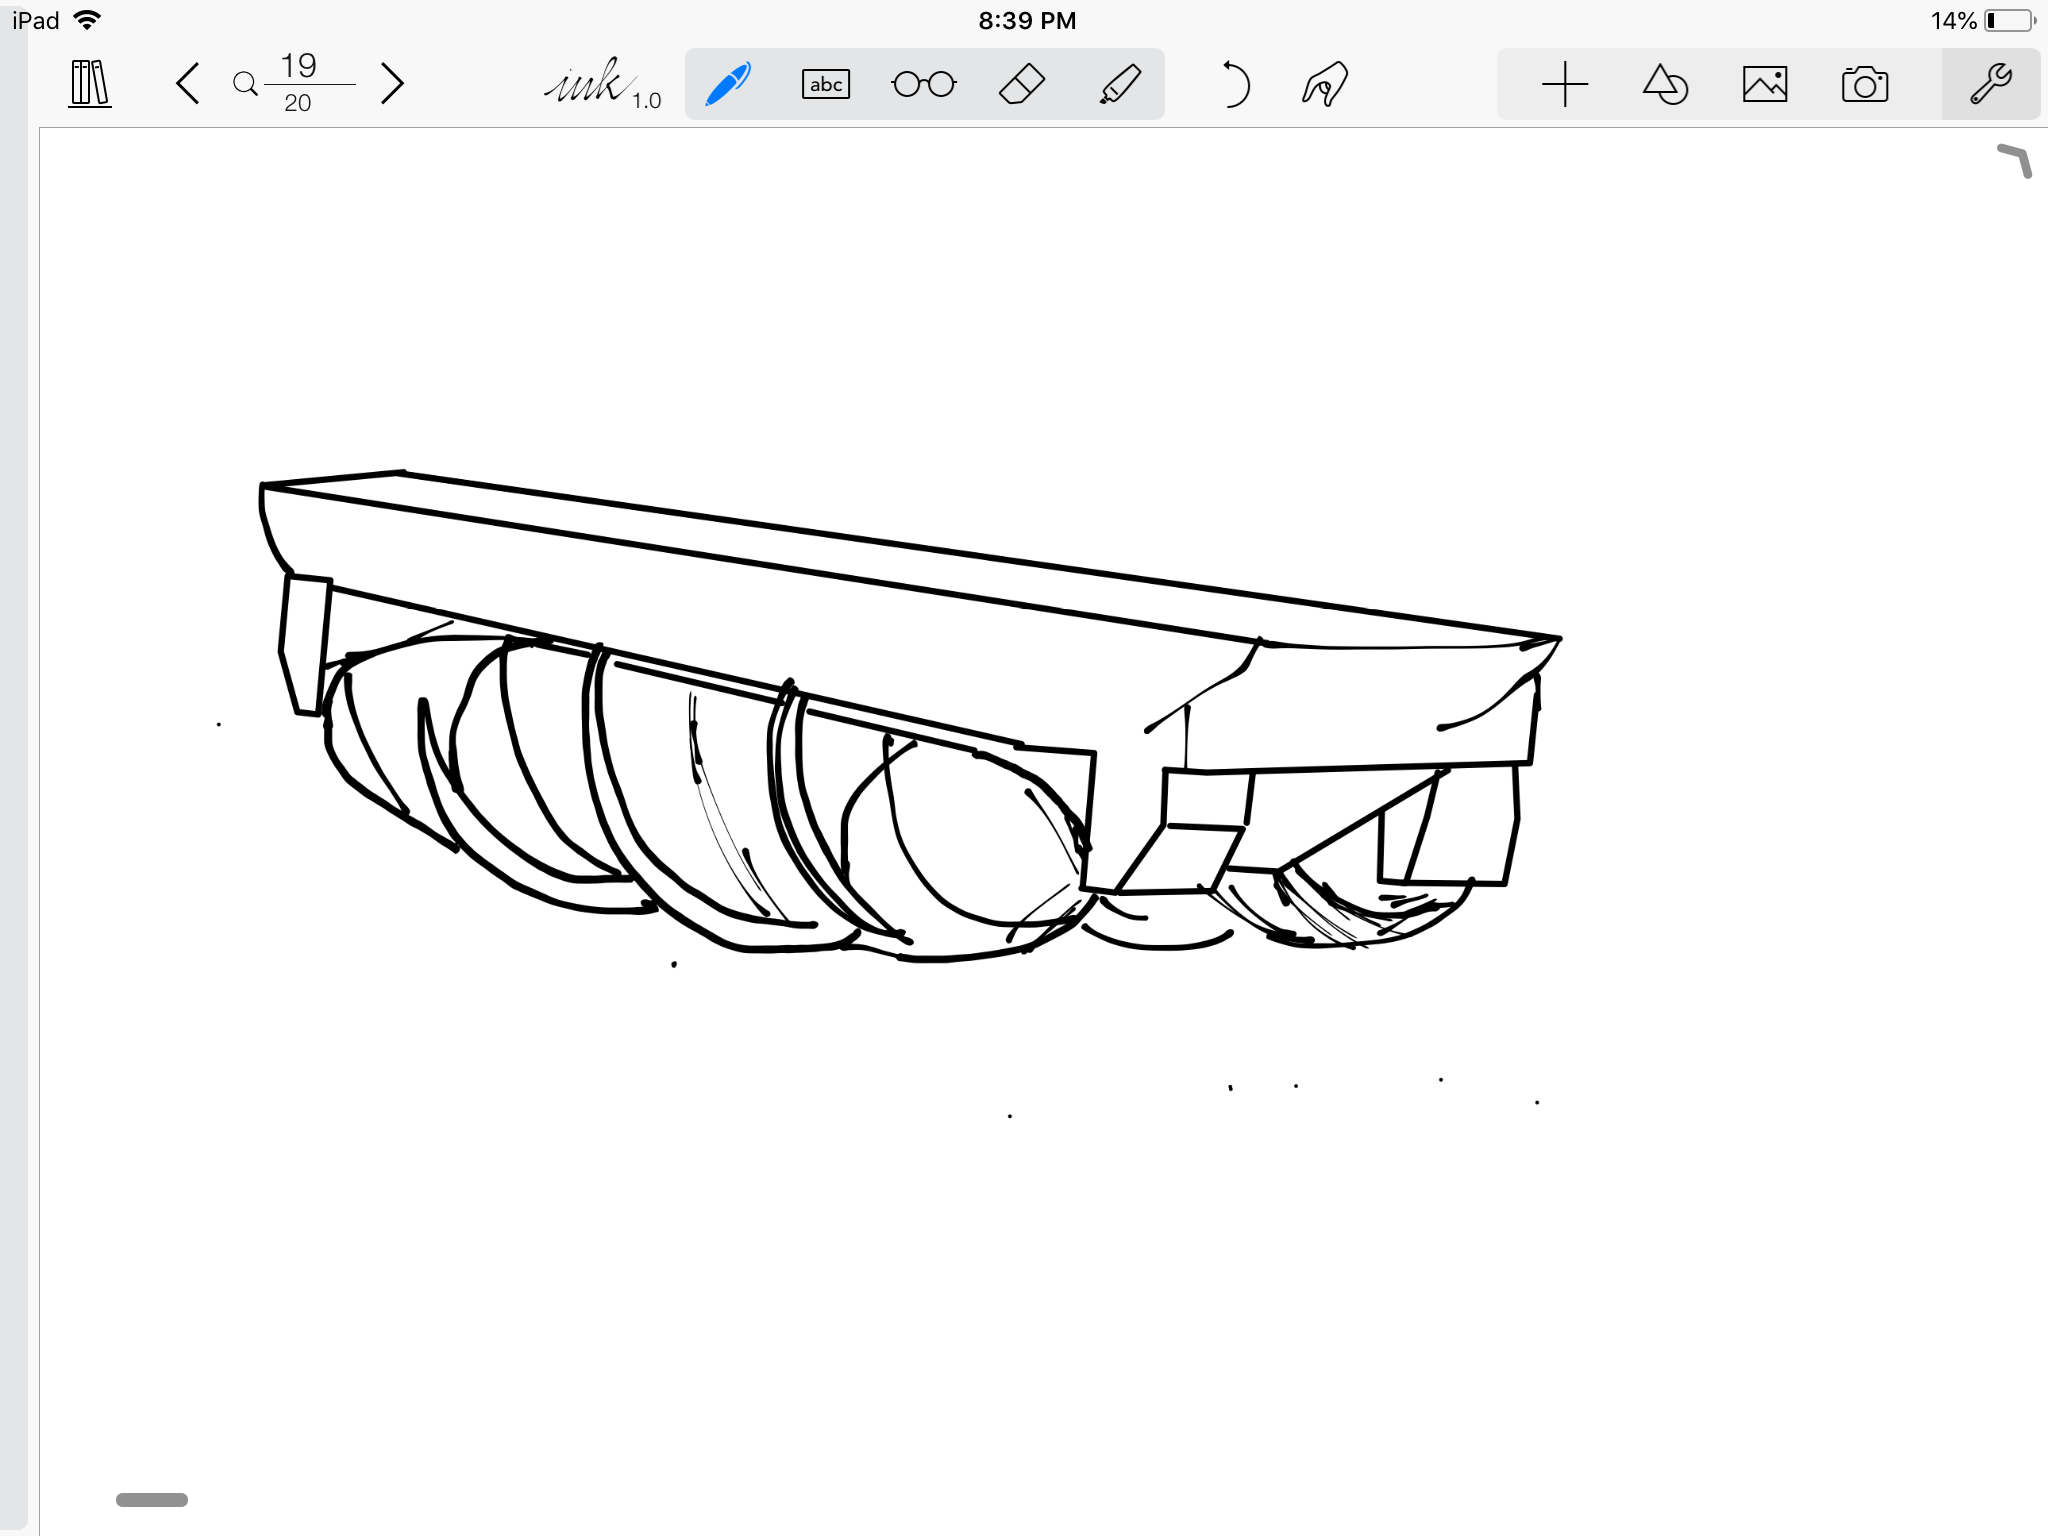Tap the battery indicator in status bar
The width and height of the screenshot is (2048, 1536).
click(2010, 20)
